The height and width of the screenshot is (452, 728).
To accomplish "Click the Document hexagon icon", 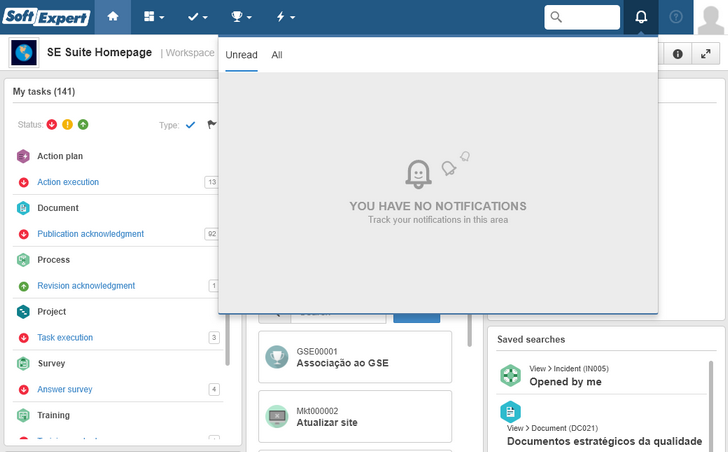I will (x=23, y=208).
